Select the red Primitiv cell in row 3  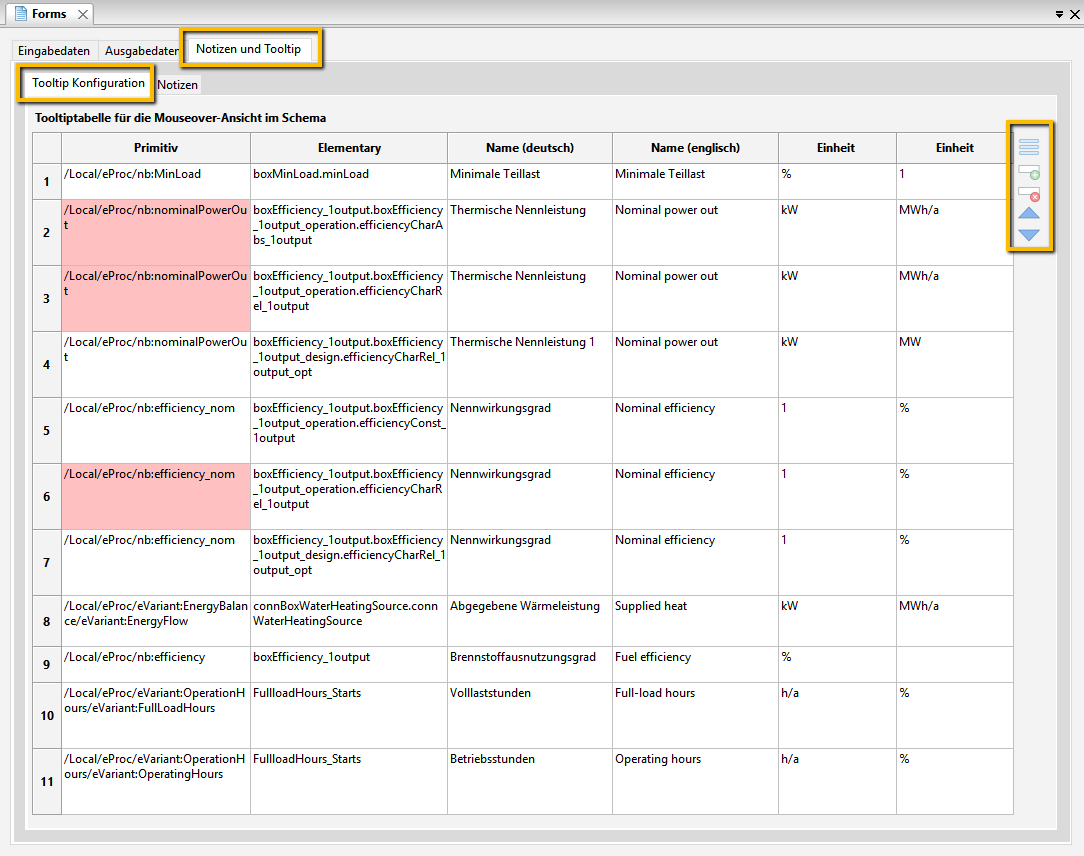pyautogui.click(x=156, y=299)
